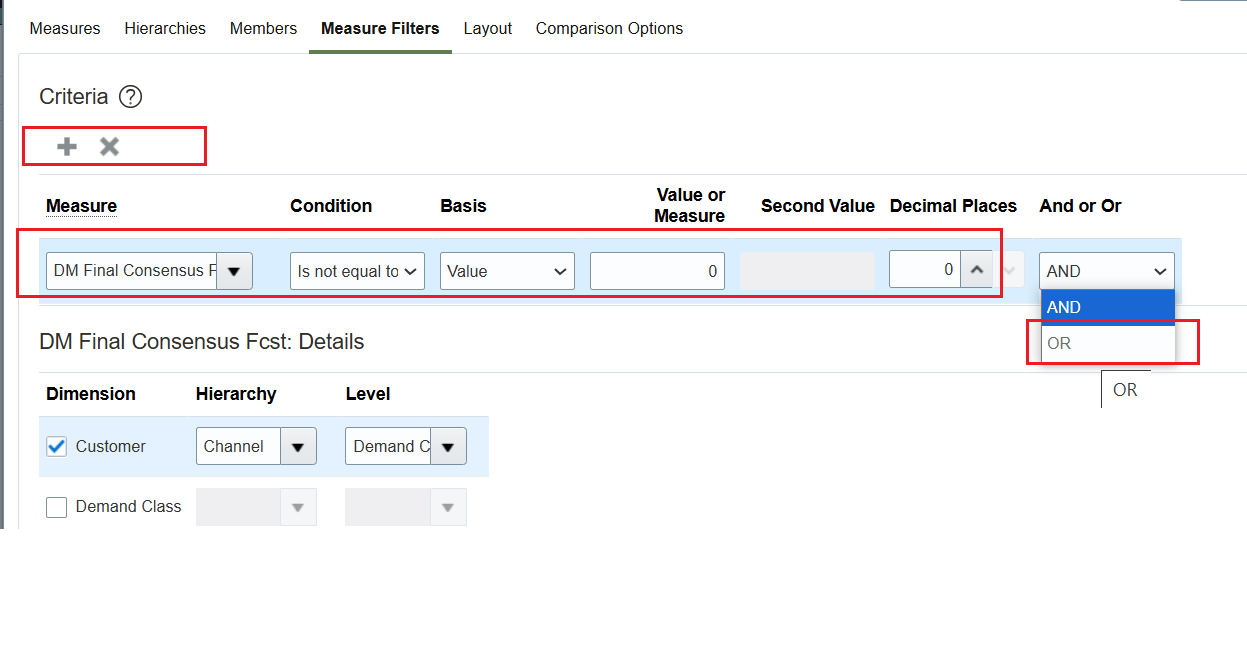Open the Basis dropdown showing Value
This screenshot has width=1247, height=648.
(x=506, y=270)
